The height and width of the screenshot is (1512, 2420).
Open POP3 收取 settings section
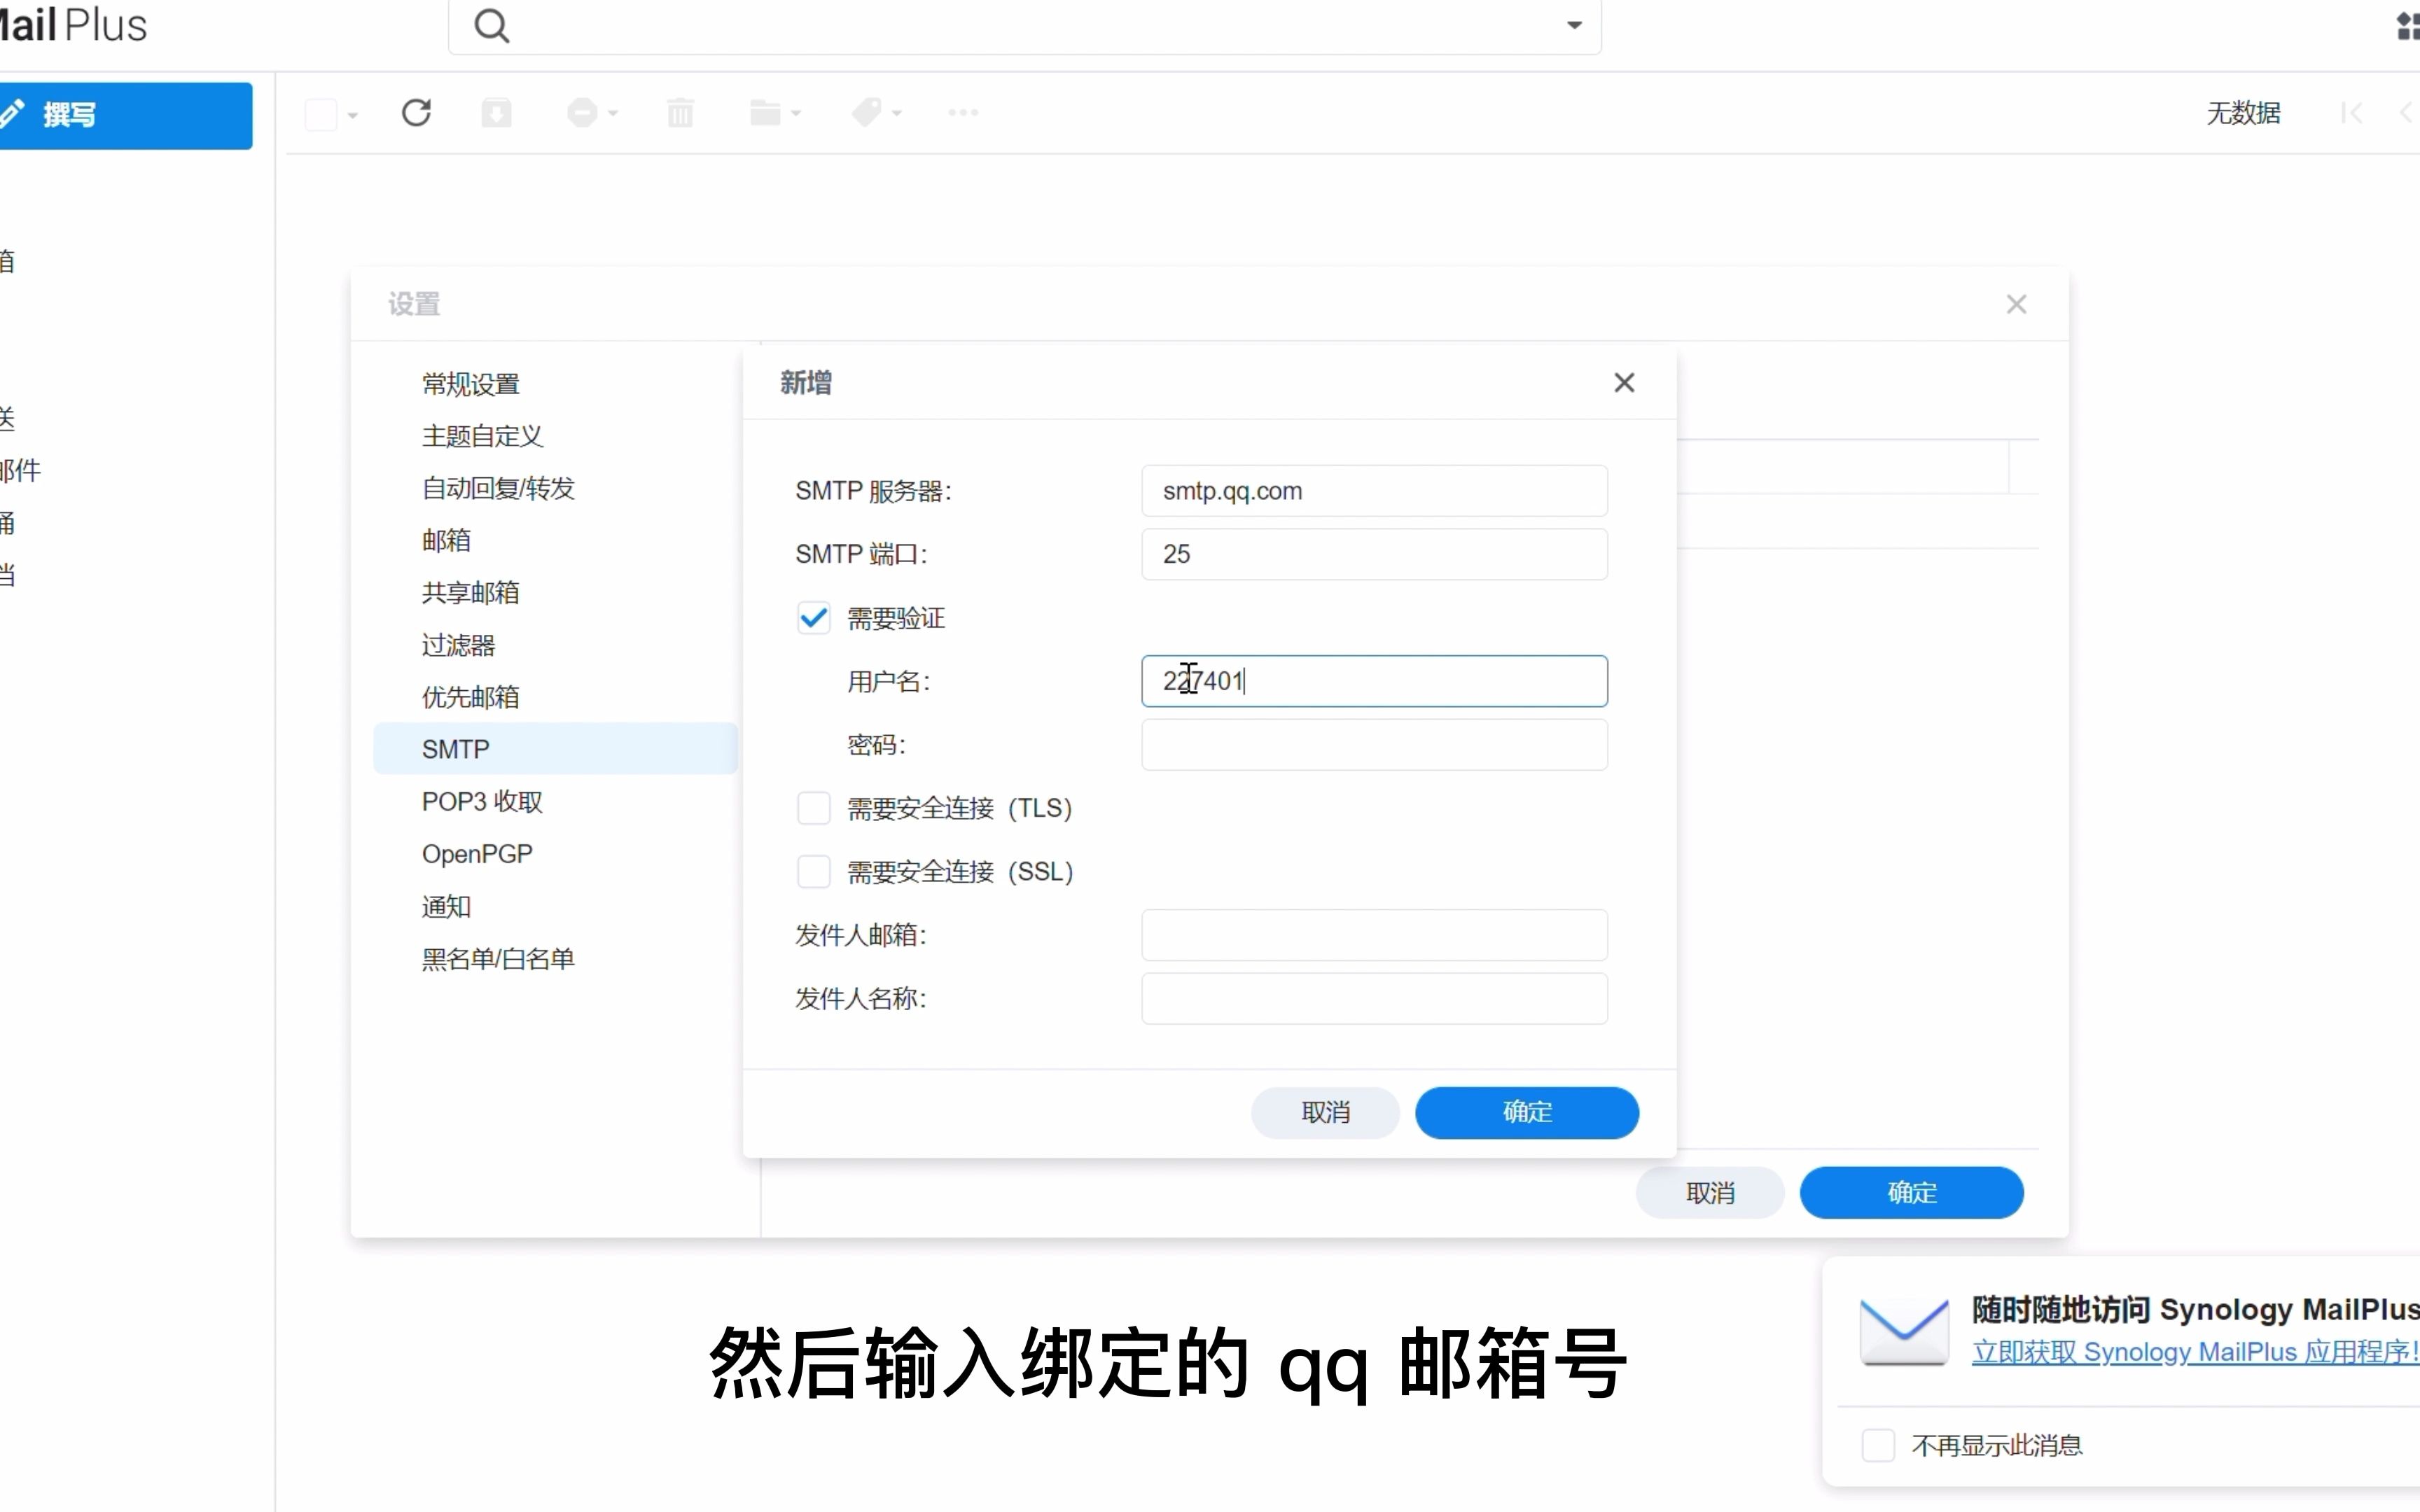pyautogui.click(x=482, y=801)
